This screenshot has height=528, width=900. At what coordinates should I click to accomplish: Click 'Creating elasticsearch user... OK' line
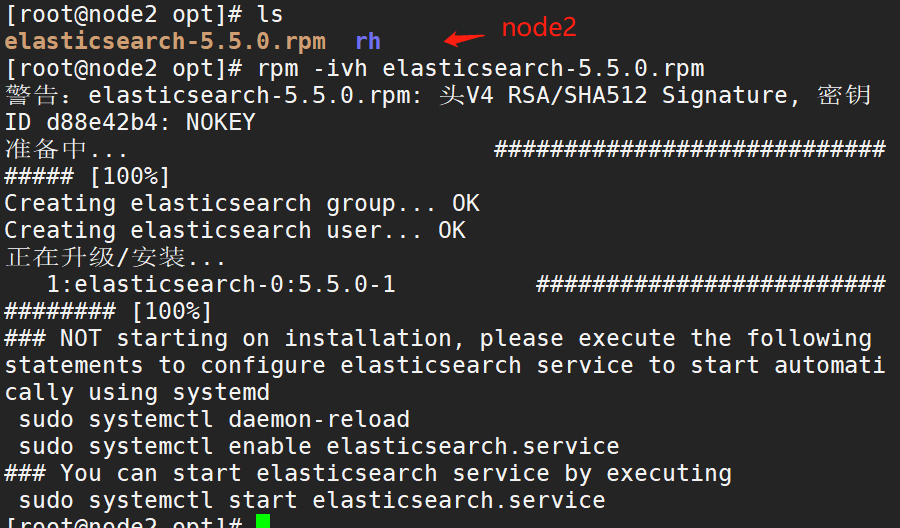point(235,231)
